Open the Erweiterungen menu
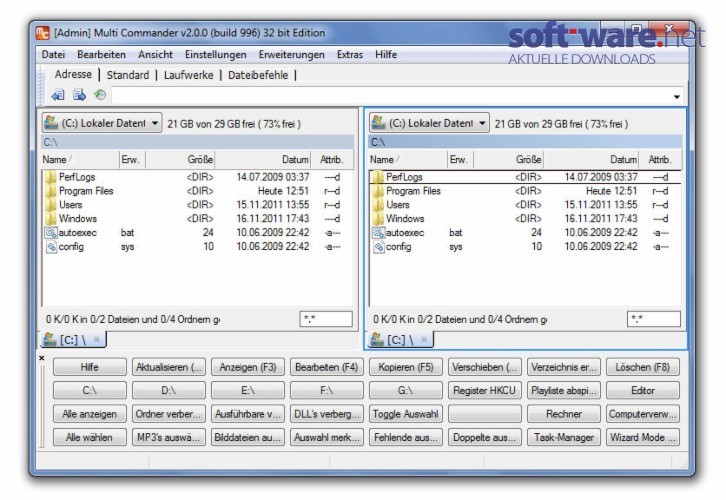The height and width of the screenshot is (500, 726). coord(292,55)
